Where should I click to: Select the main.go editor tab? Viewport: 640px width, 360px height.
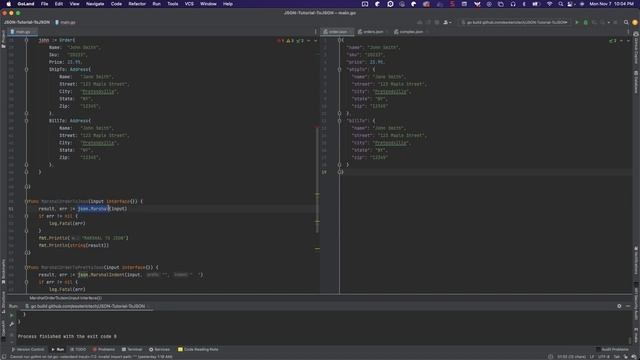pos(23,32)
